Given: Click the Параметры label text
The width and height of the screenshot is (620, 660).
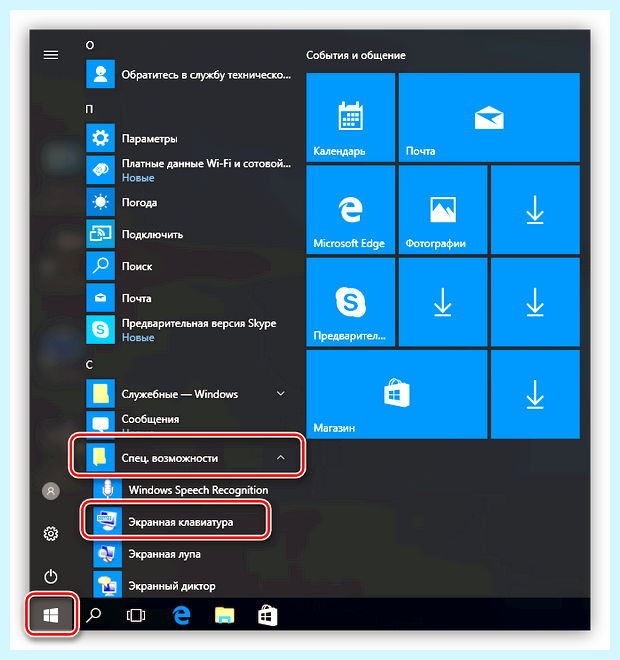Looking at the screenshot, I should pos(149,139).
